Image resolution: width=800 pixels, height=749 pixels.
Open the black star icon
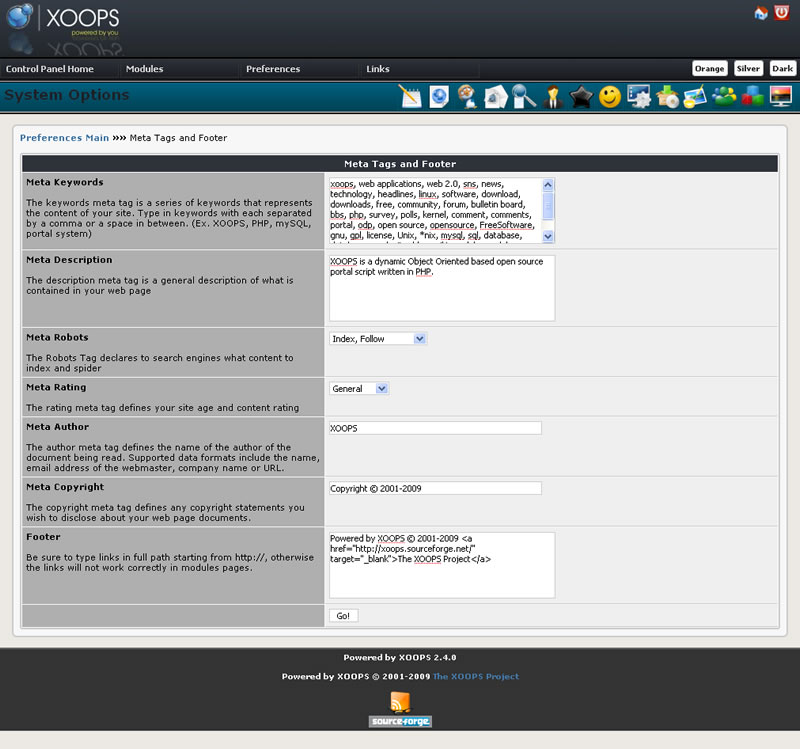coord(581,96)
